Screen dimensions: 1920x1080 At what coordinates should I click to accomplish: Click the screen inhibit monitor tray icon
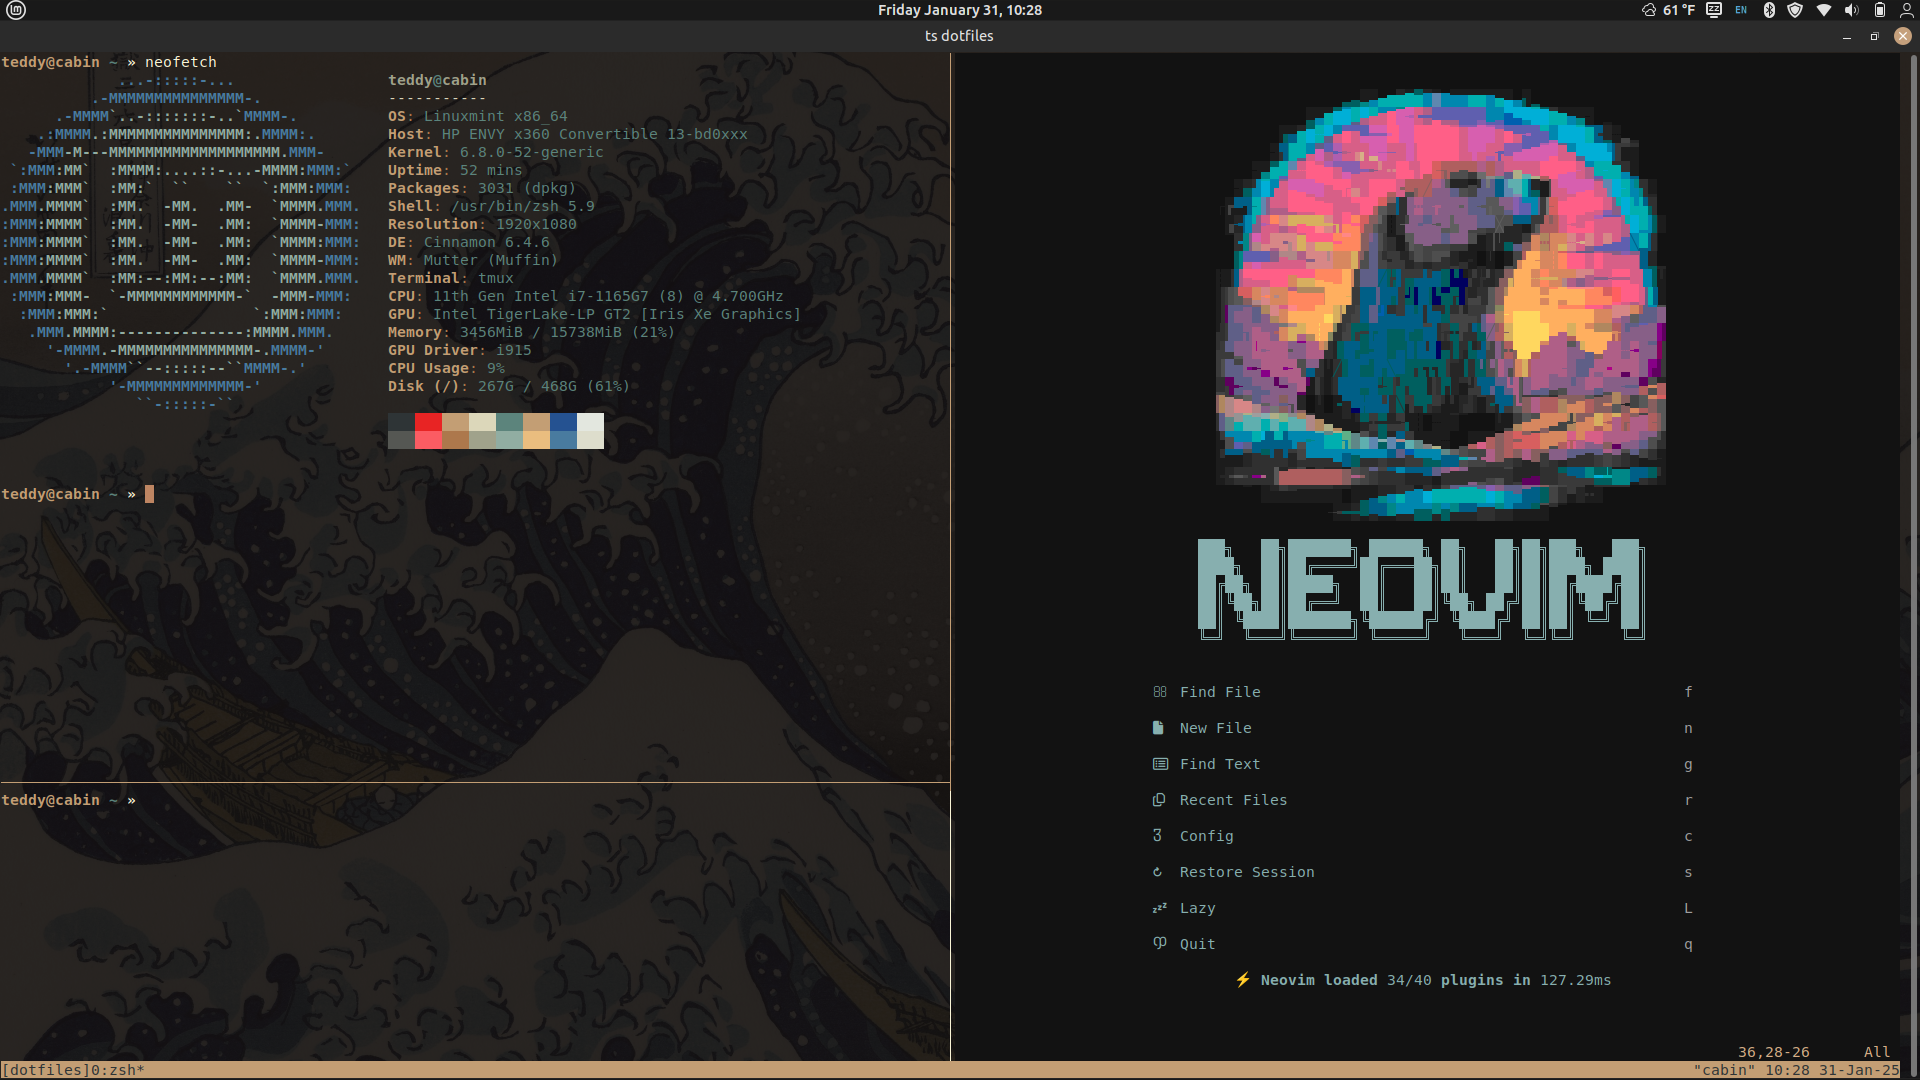(x=1714, y=10)
